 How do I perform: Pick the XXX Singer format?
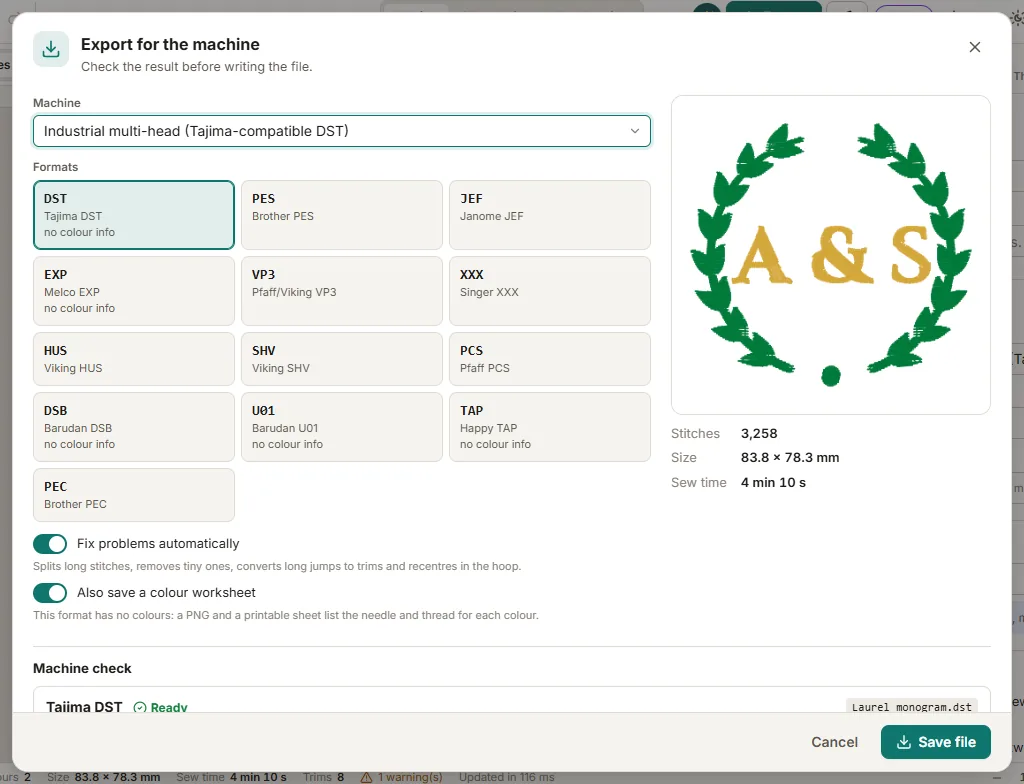[550, 291]
